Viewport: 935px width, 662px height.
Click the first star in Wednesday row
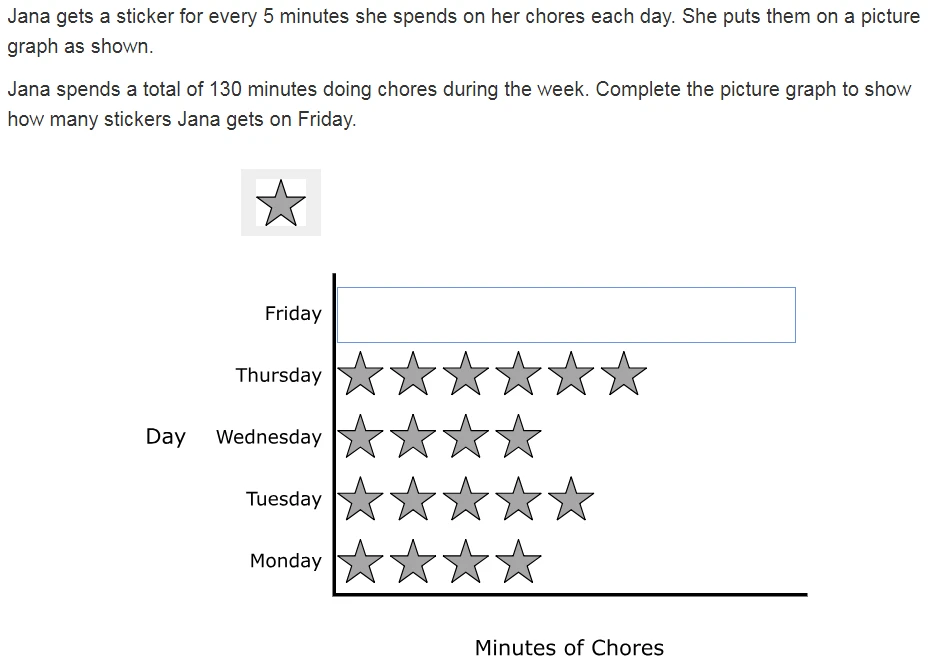point(360,437)
